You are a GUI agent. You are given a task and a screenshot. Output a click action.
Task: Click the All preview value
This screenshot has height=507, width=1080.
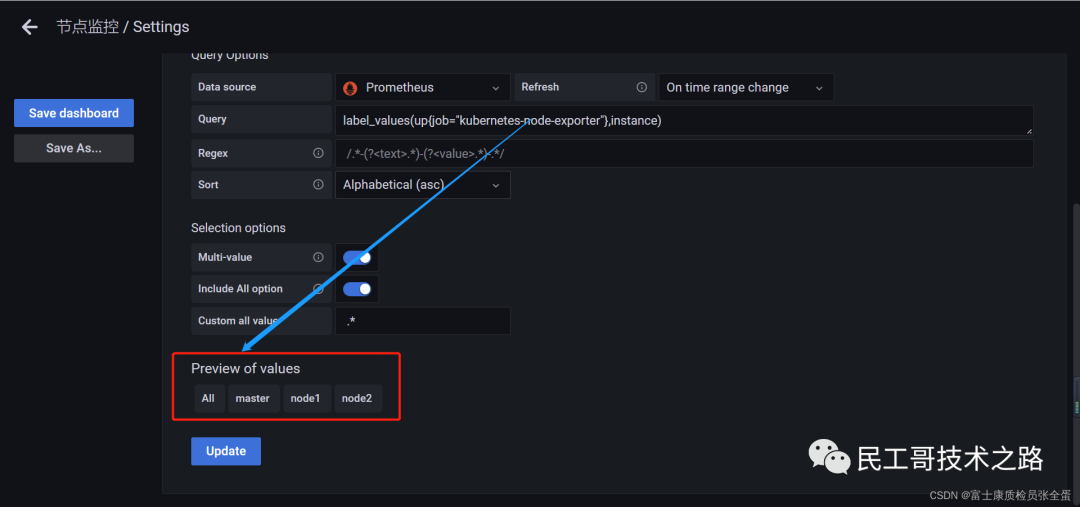tap(209, 398)
